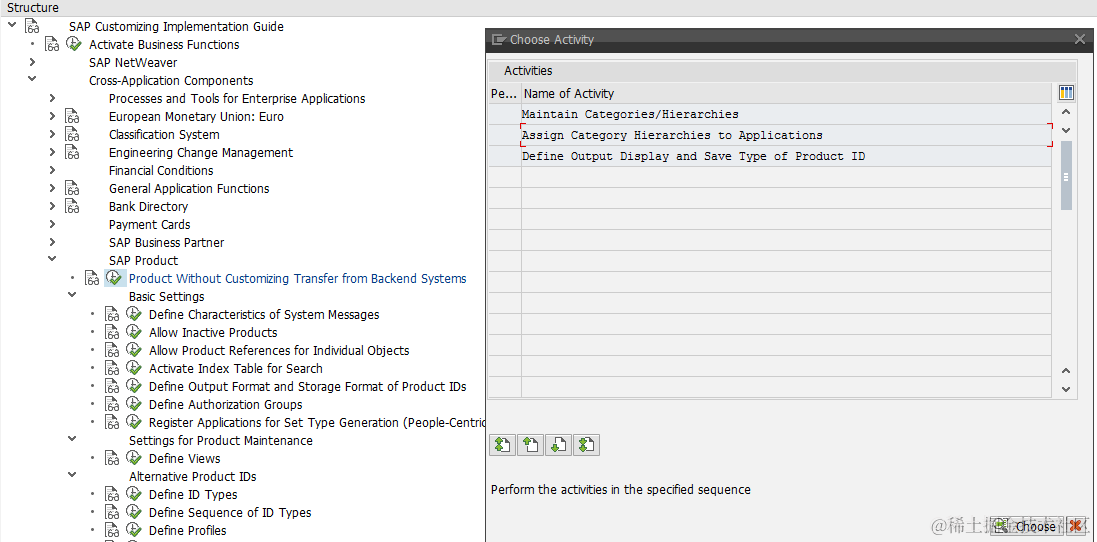This screenshot has height=542, width=1097.
Task: Execute the Define ID Types activity icon
Action: coord(134,494)
